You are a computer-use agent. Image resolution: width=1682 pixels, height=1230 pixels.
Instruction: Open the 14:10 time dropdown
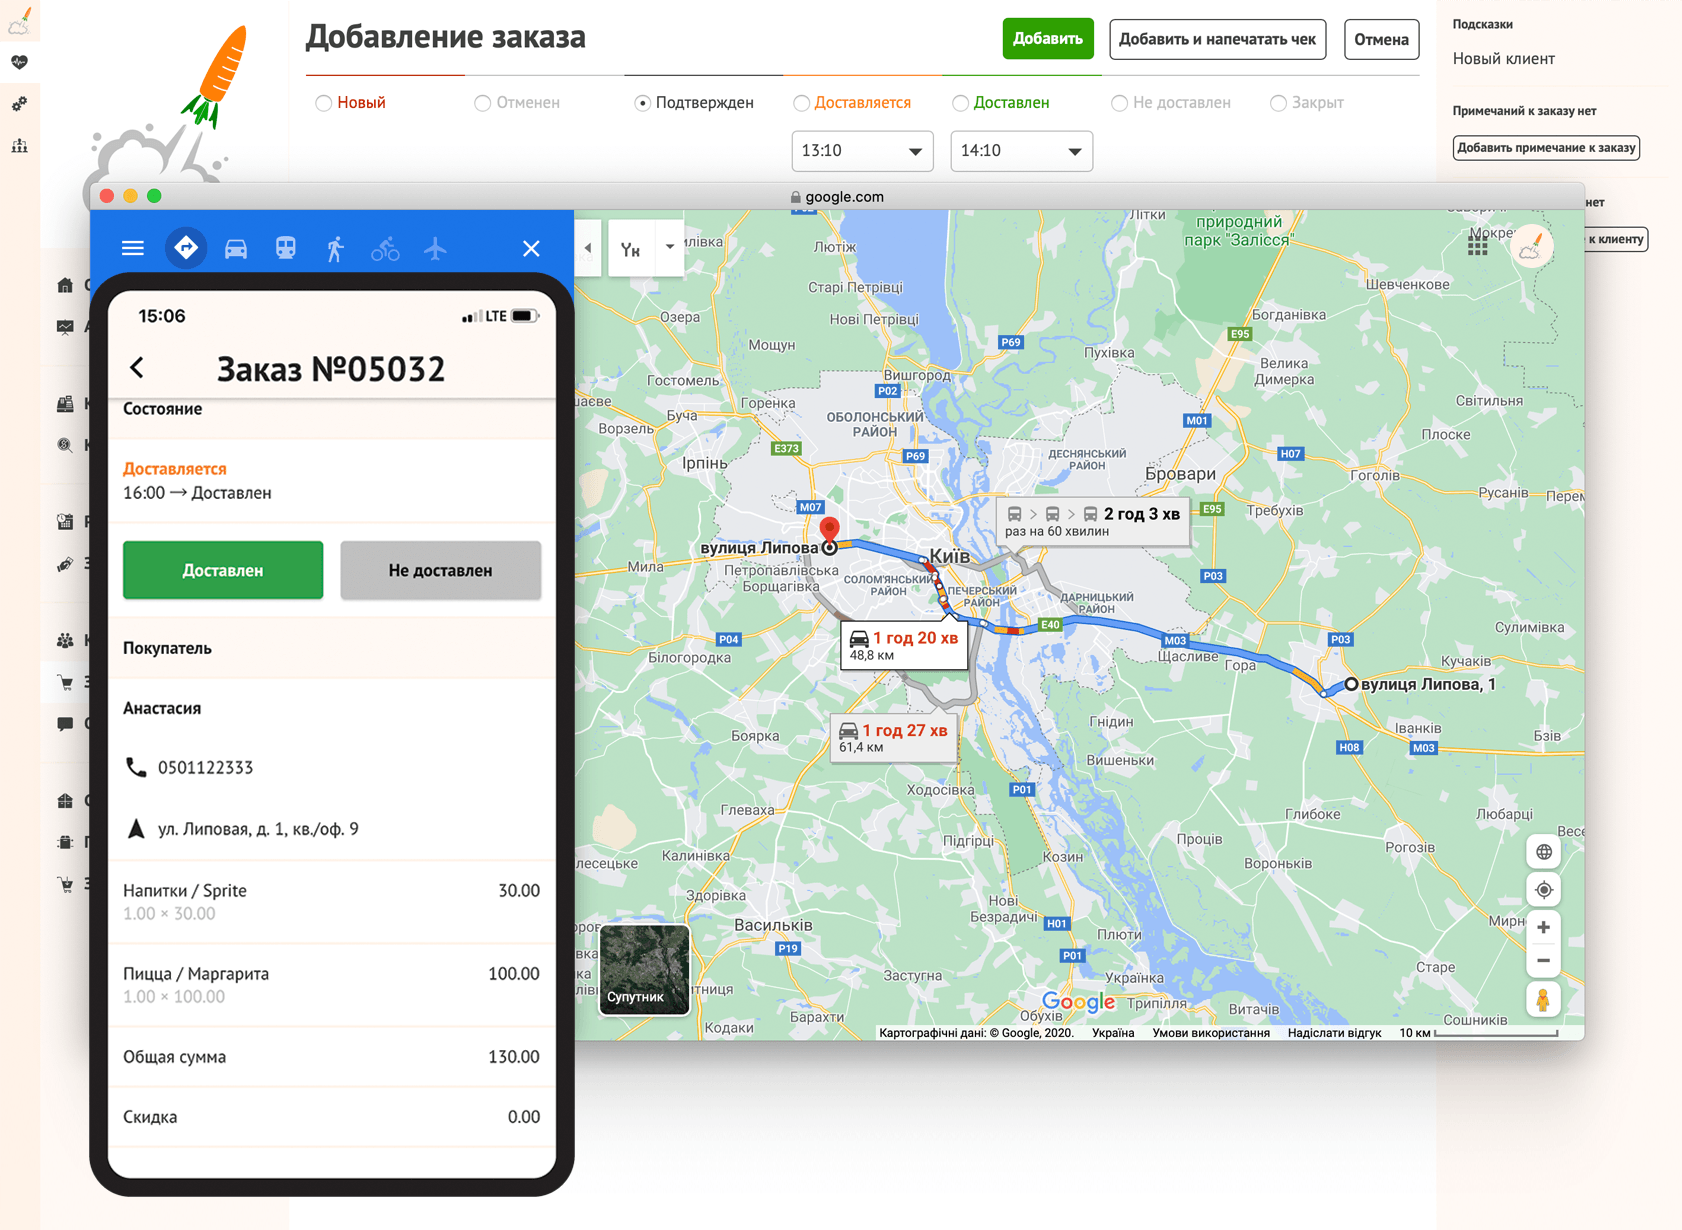click(x=1021, y=151)
